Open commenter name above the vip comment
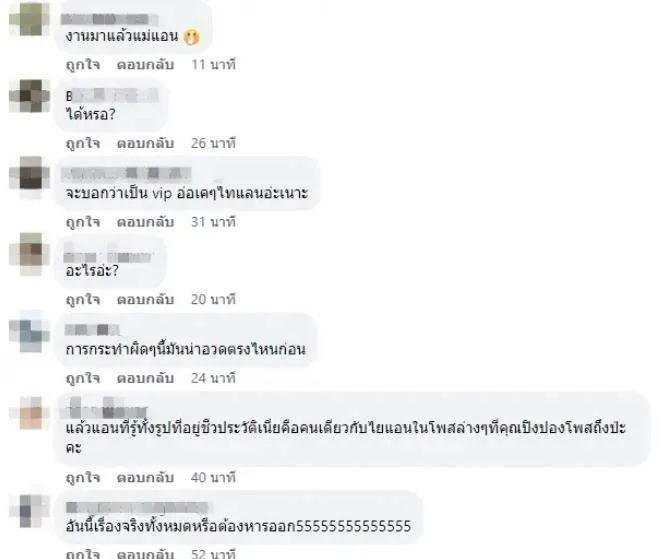This screenshot has height=559, width=668. pyautogui.click(x=127, y=173)
